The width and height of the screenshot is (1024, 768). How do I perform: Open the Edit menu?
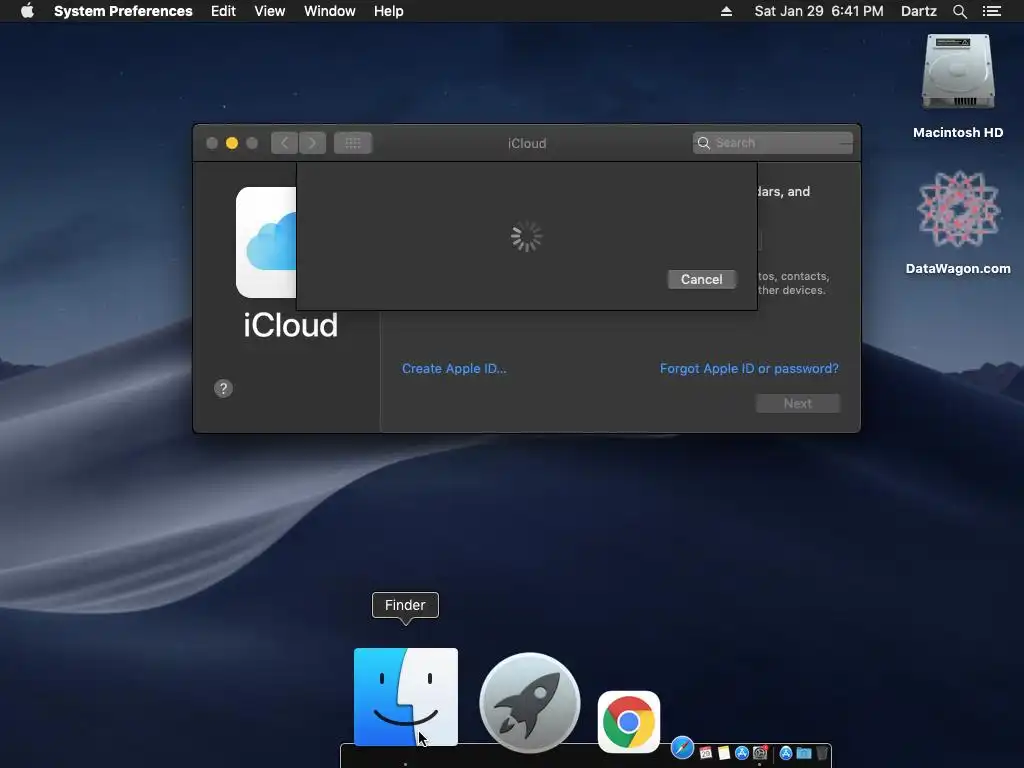[223, 11]
